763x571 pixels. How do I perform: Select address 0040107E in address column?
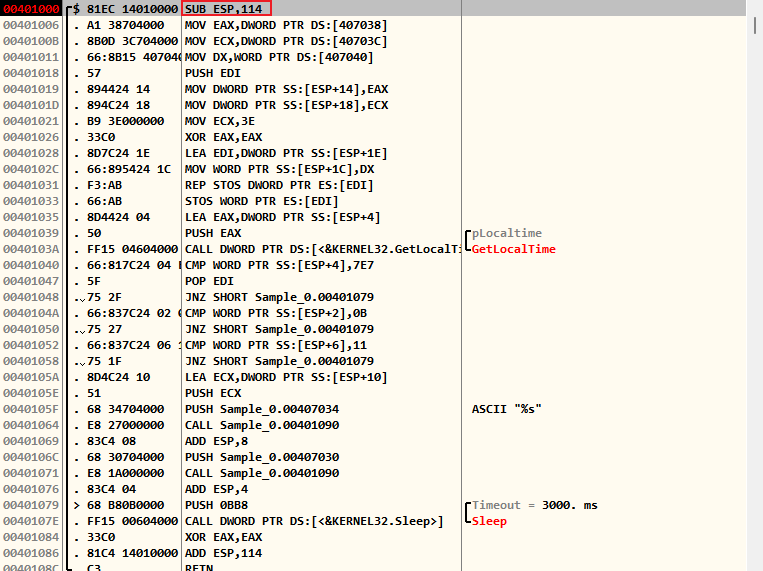31,521
